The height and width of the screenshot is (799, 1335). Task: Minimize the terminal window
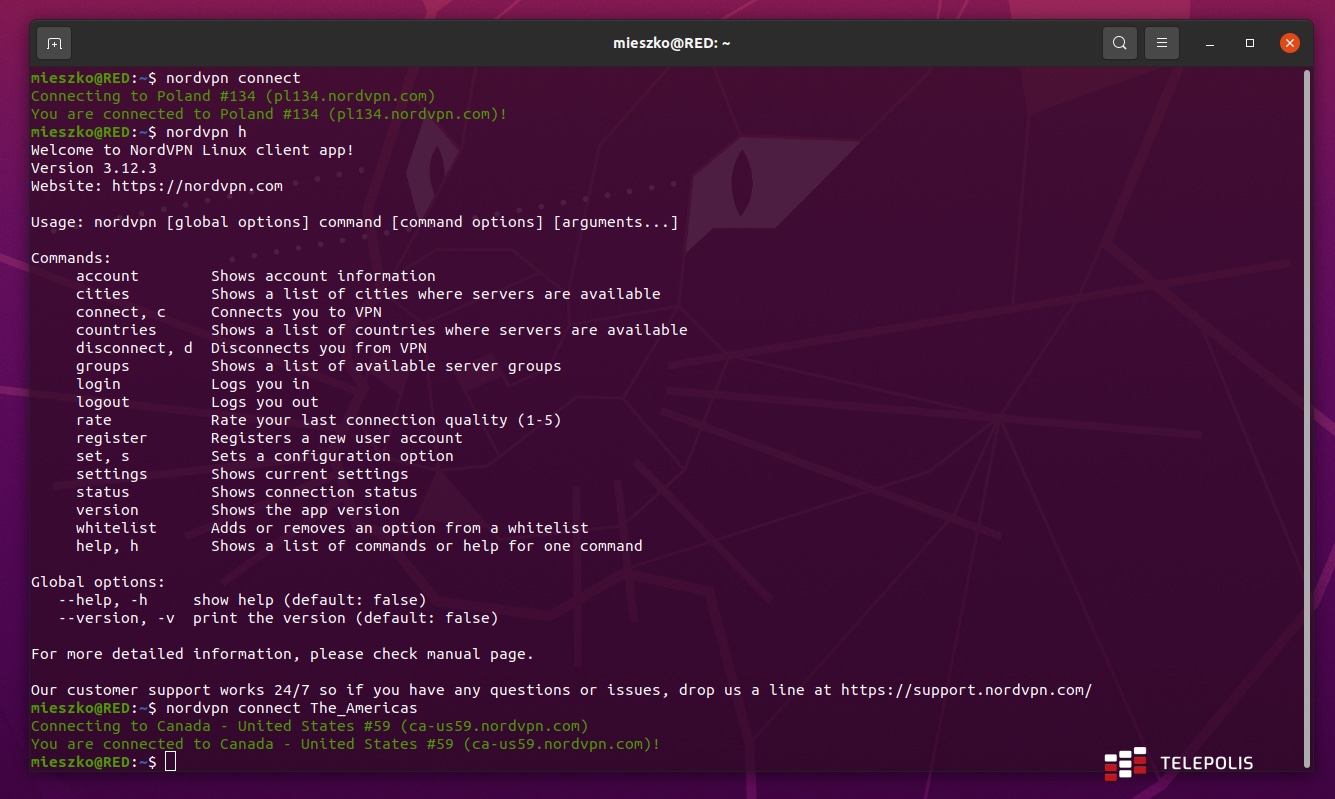pos(1211,44)
